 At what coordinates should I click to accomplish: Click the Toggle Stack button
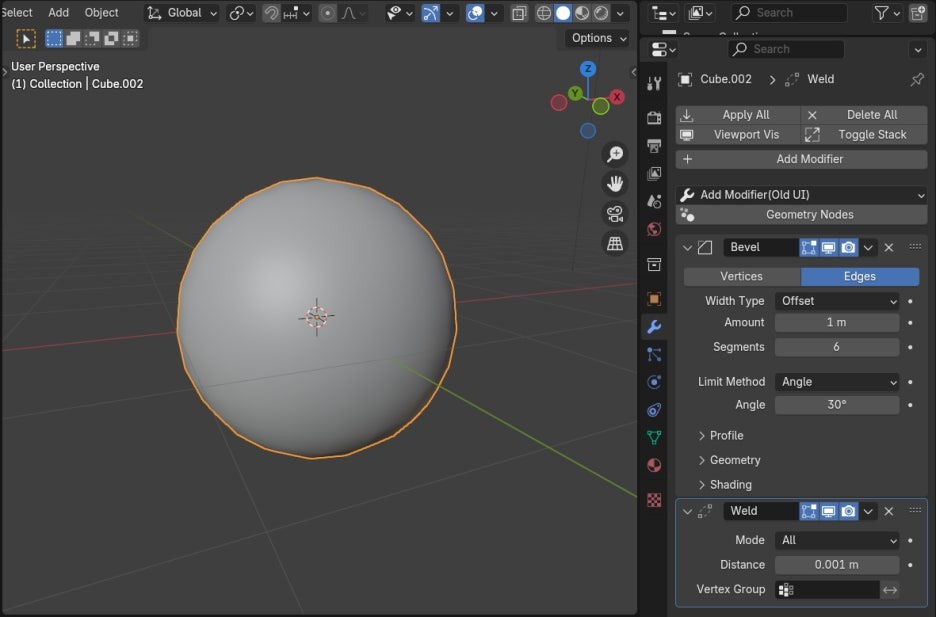click(864, 135)
